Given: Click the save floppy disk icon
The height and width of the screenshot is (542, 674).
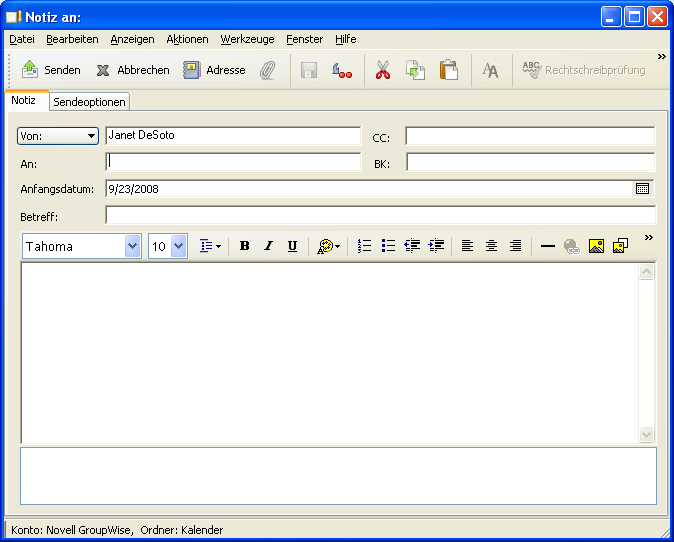Looking at the screenshot, I should pos(309,70).
